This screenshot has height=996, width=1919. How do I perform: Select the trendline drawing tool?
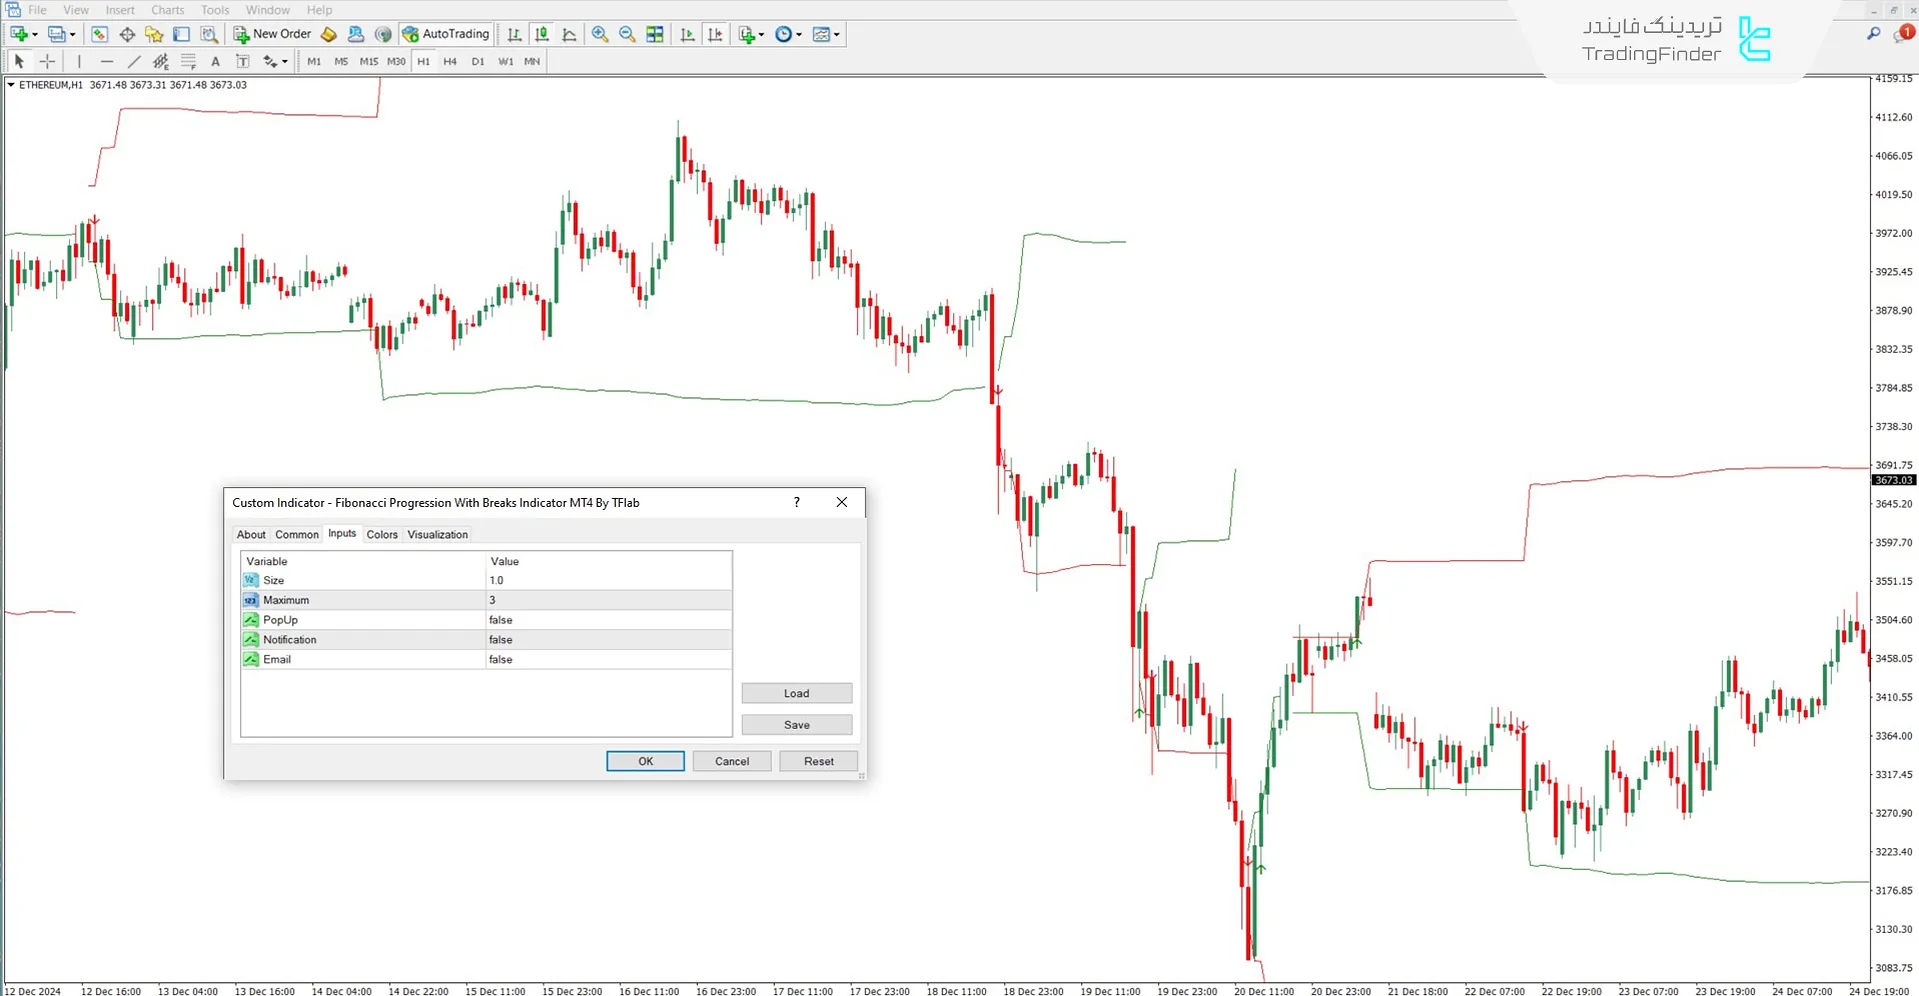click(x=134, y=62)
